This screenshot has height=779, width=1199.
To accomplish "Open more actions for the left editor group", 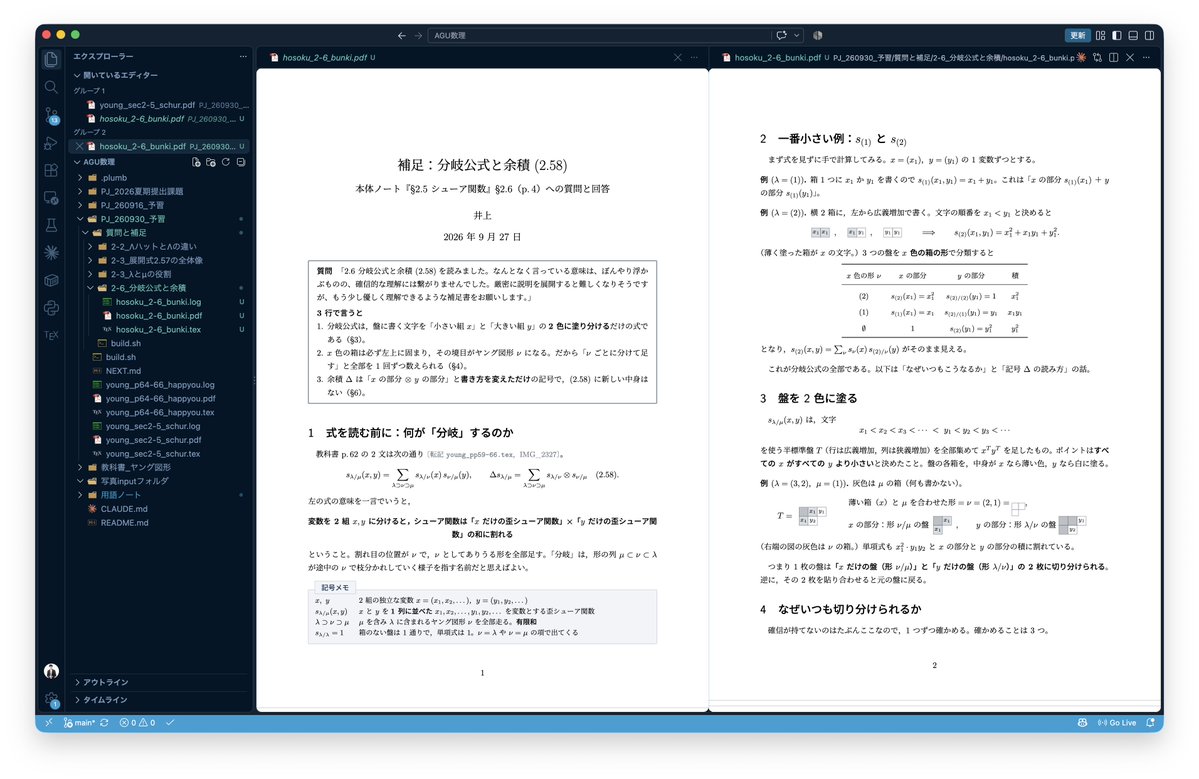I will (694, 57).
